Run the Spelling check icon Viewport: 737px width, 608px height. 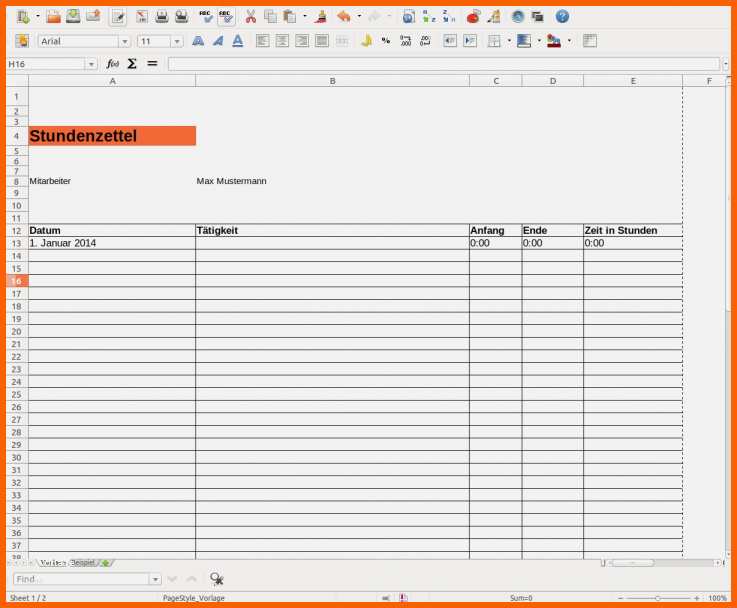pos(205,17)
